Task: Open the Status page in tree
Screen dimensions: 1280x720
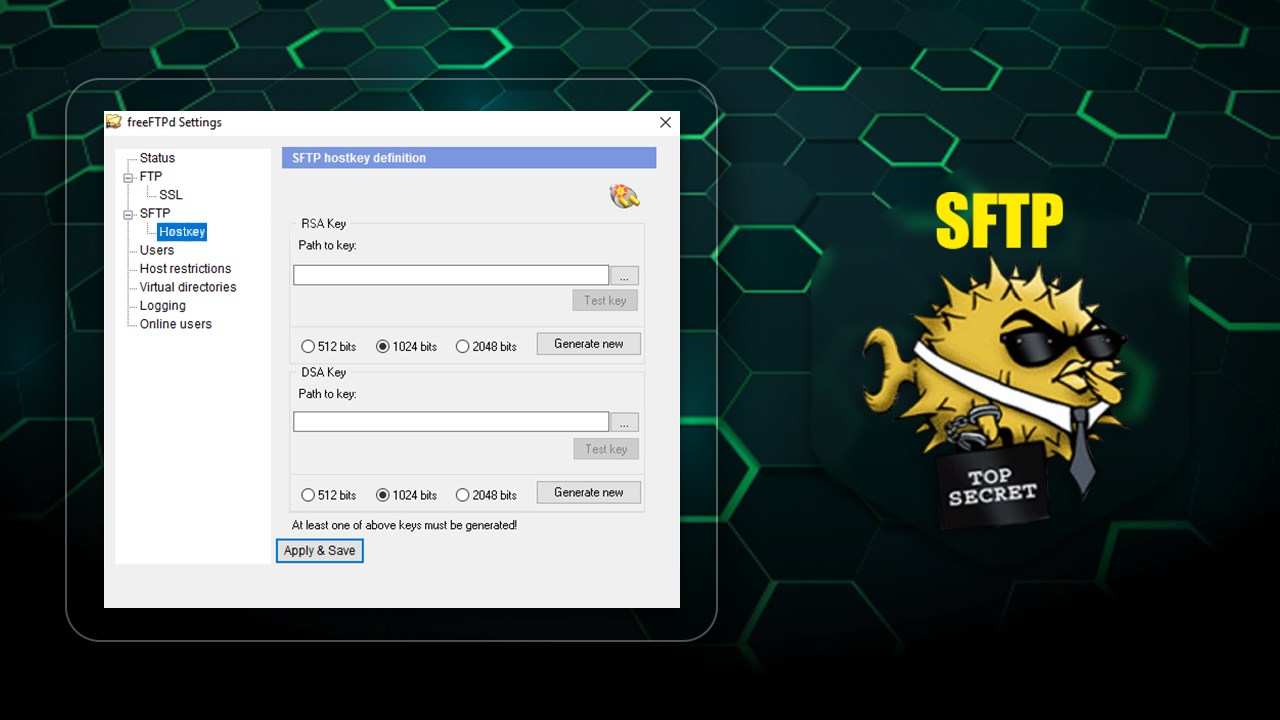Action: tap(157, 158)
